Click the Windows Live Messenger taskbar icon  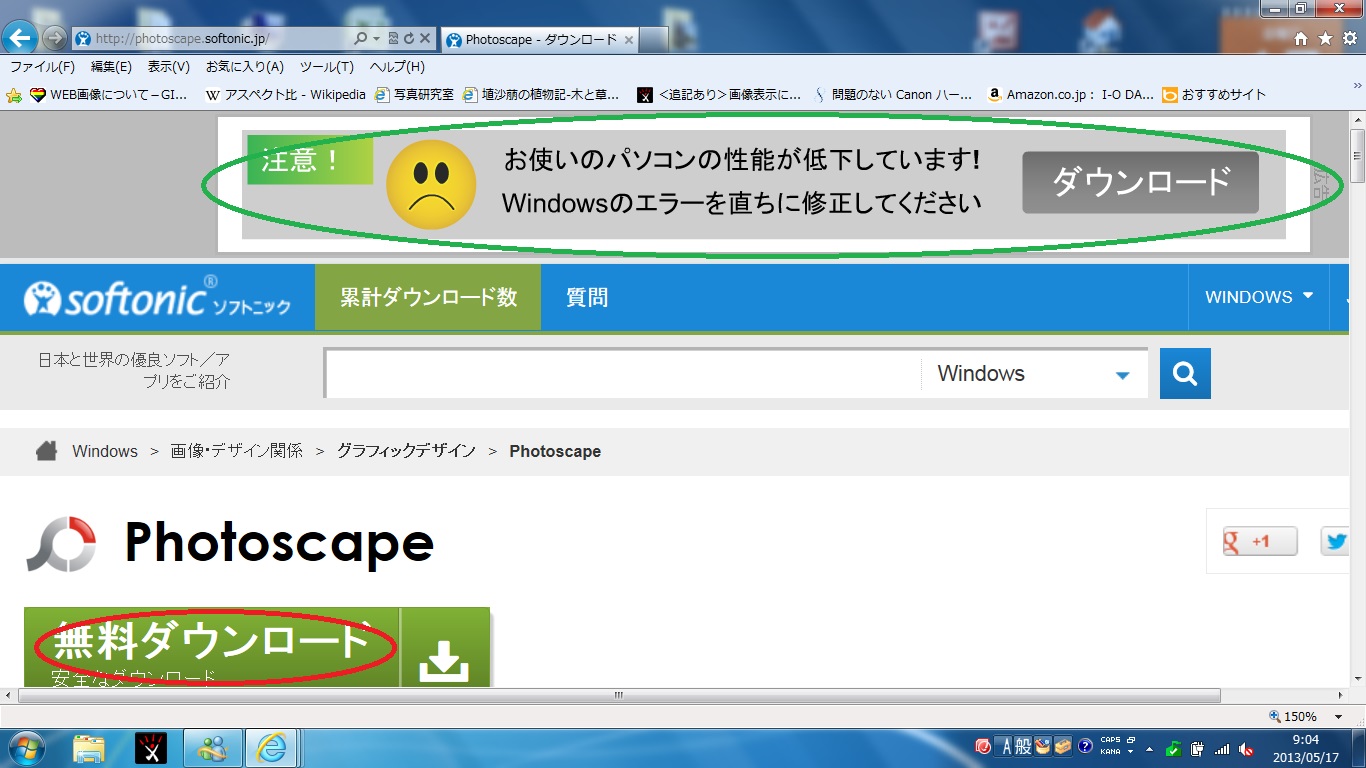212,748
